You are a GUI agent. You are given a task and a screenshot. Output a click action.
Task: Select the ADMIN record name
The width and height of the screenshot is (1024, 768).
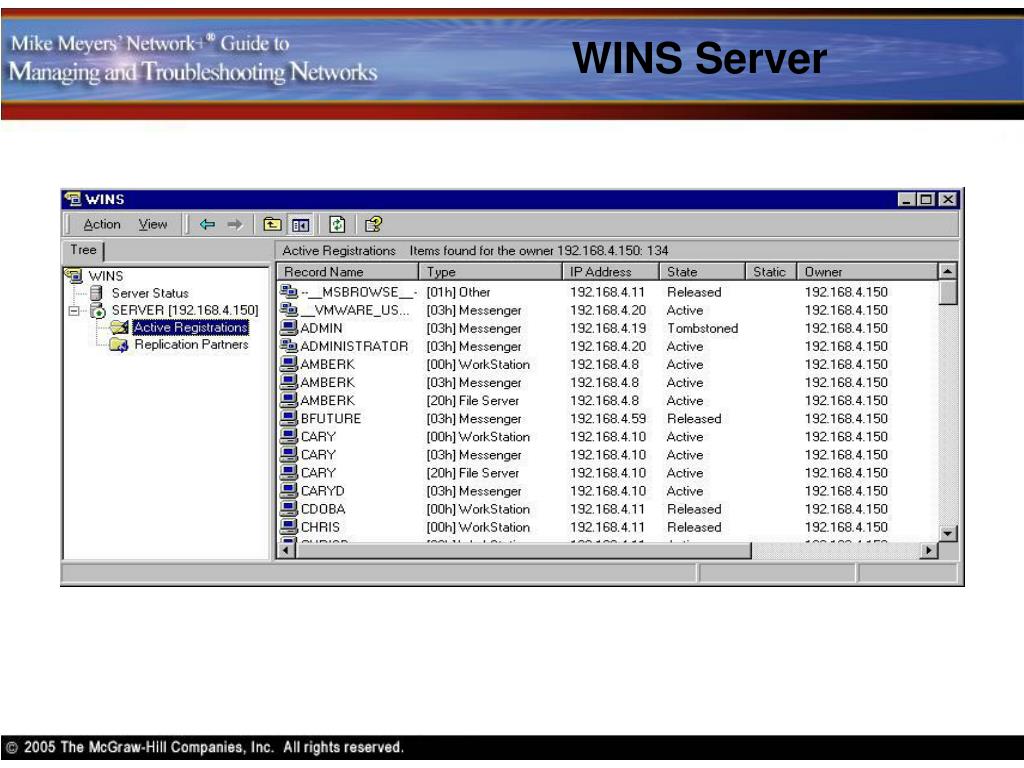[x=321, y=328]
